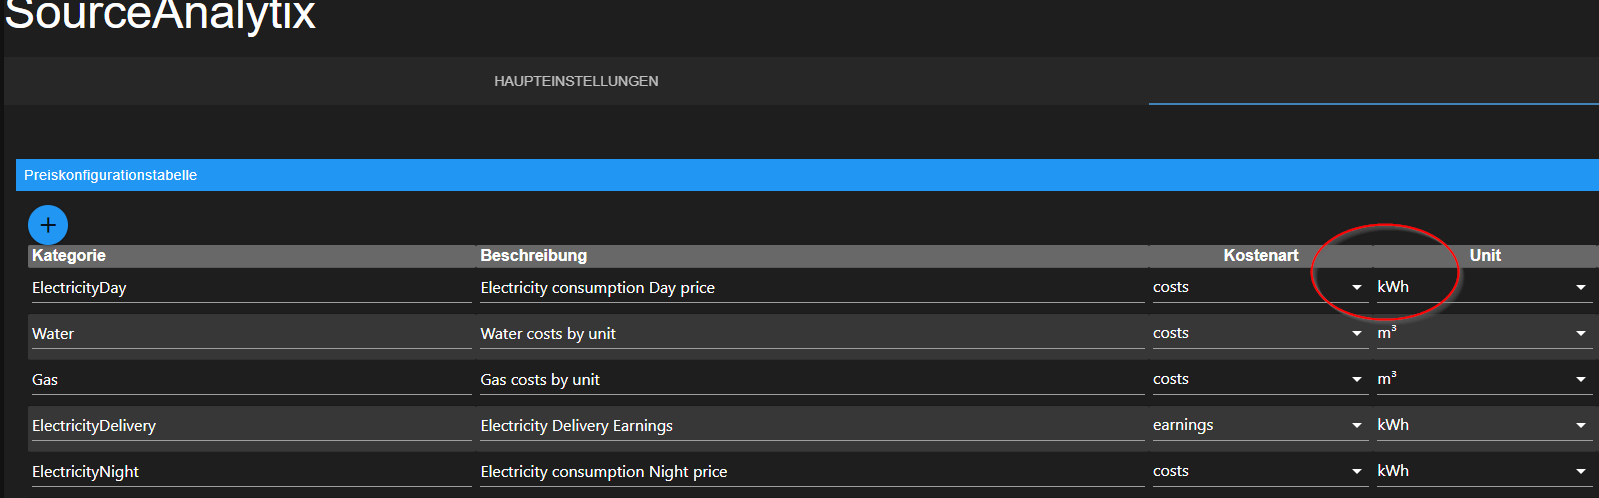Switch to the Haupteinstellungen tab
This screenshot has height=498, width=1599.
pos(576,81)
